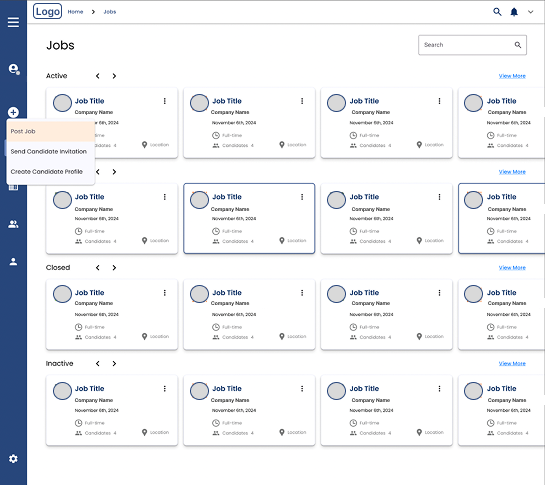Open kebab menu on third card in second row
Viewport: 546px width, 485px height.
point(439,197)
